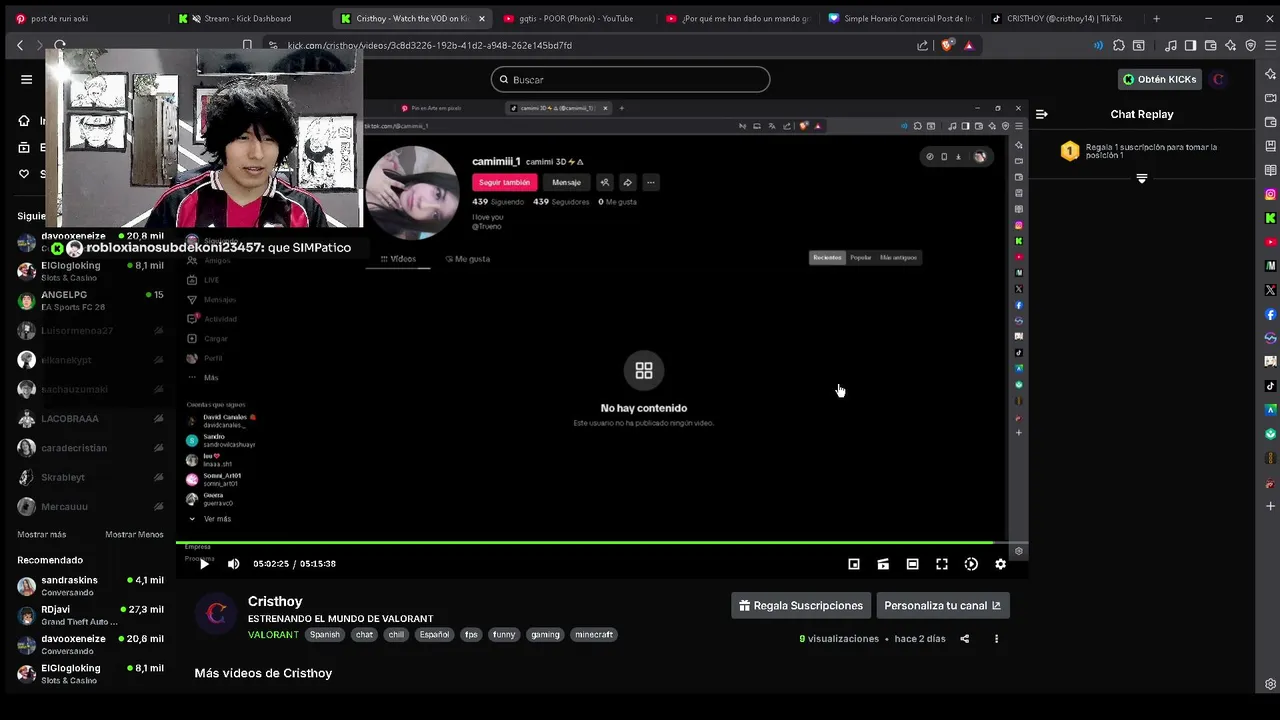Toggle mini player mode
Viewport: 1280px width, 720px height.
854,564
